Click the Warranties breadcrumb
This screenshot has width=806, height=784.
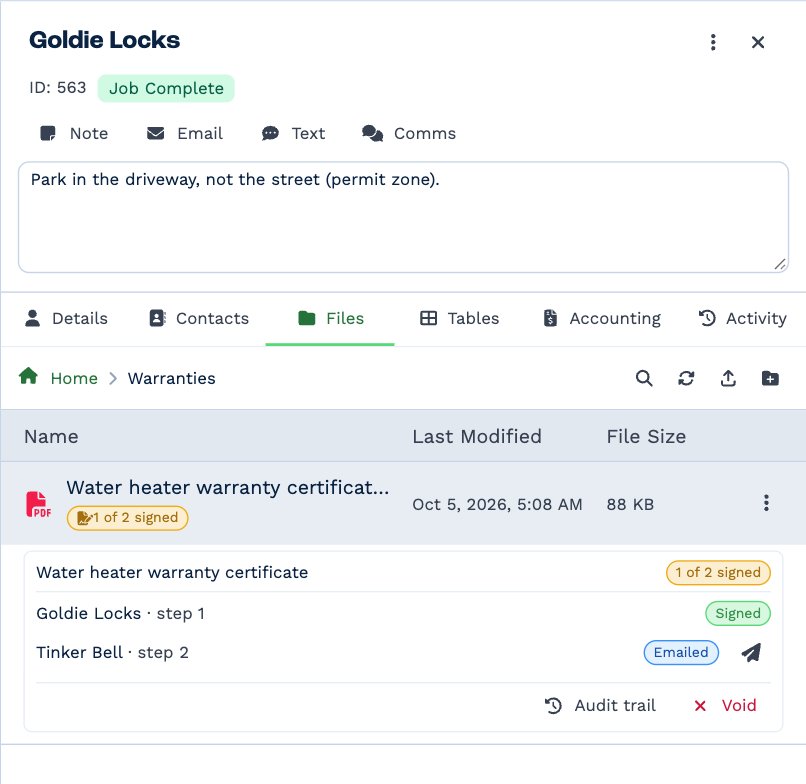tap(172, 379)
